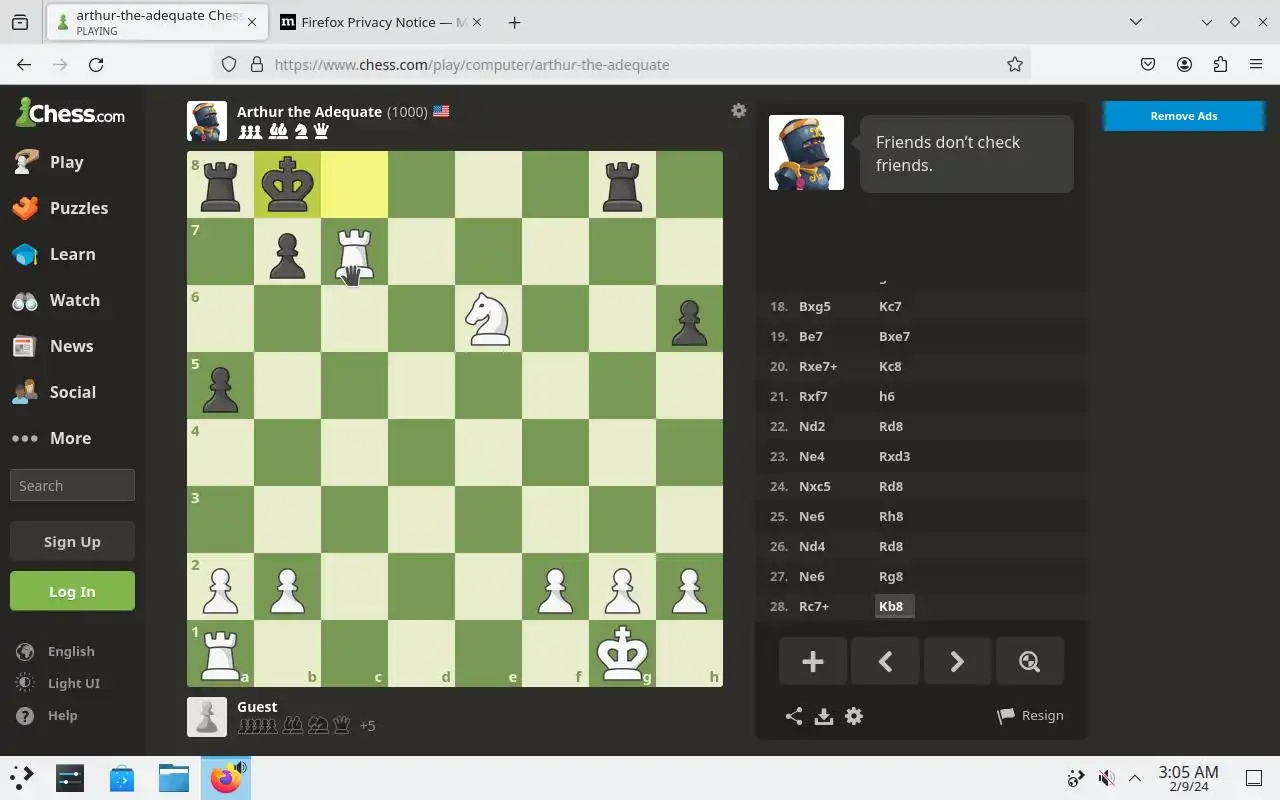
Task: Open game settings gear below the move list
Action: click(x=854, y=716)
